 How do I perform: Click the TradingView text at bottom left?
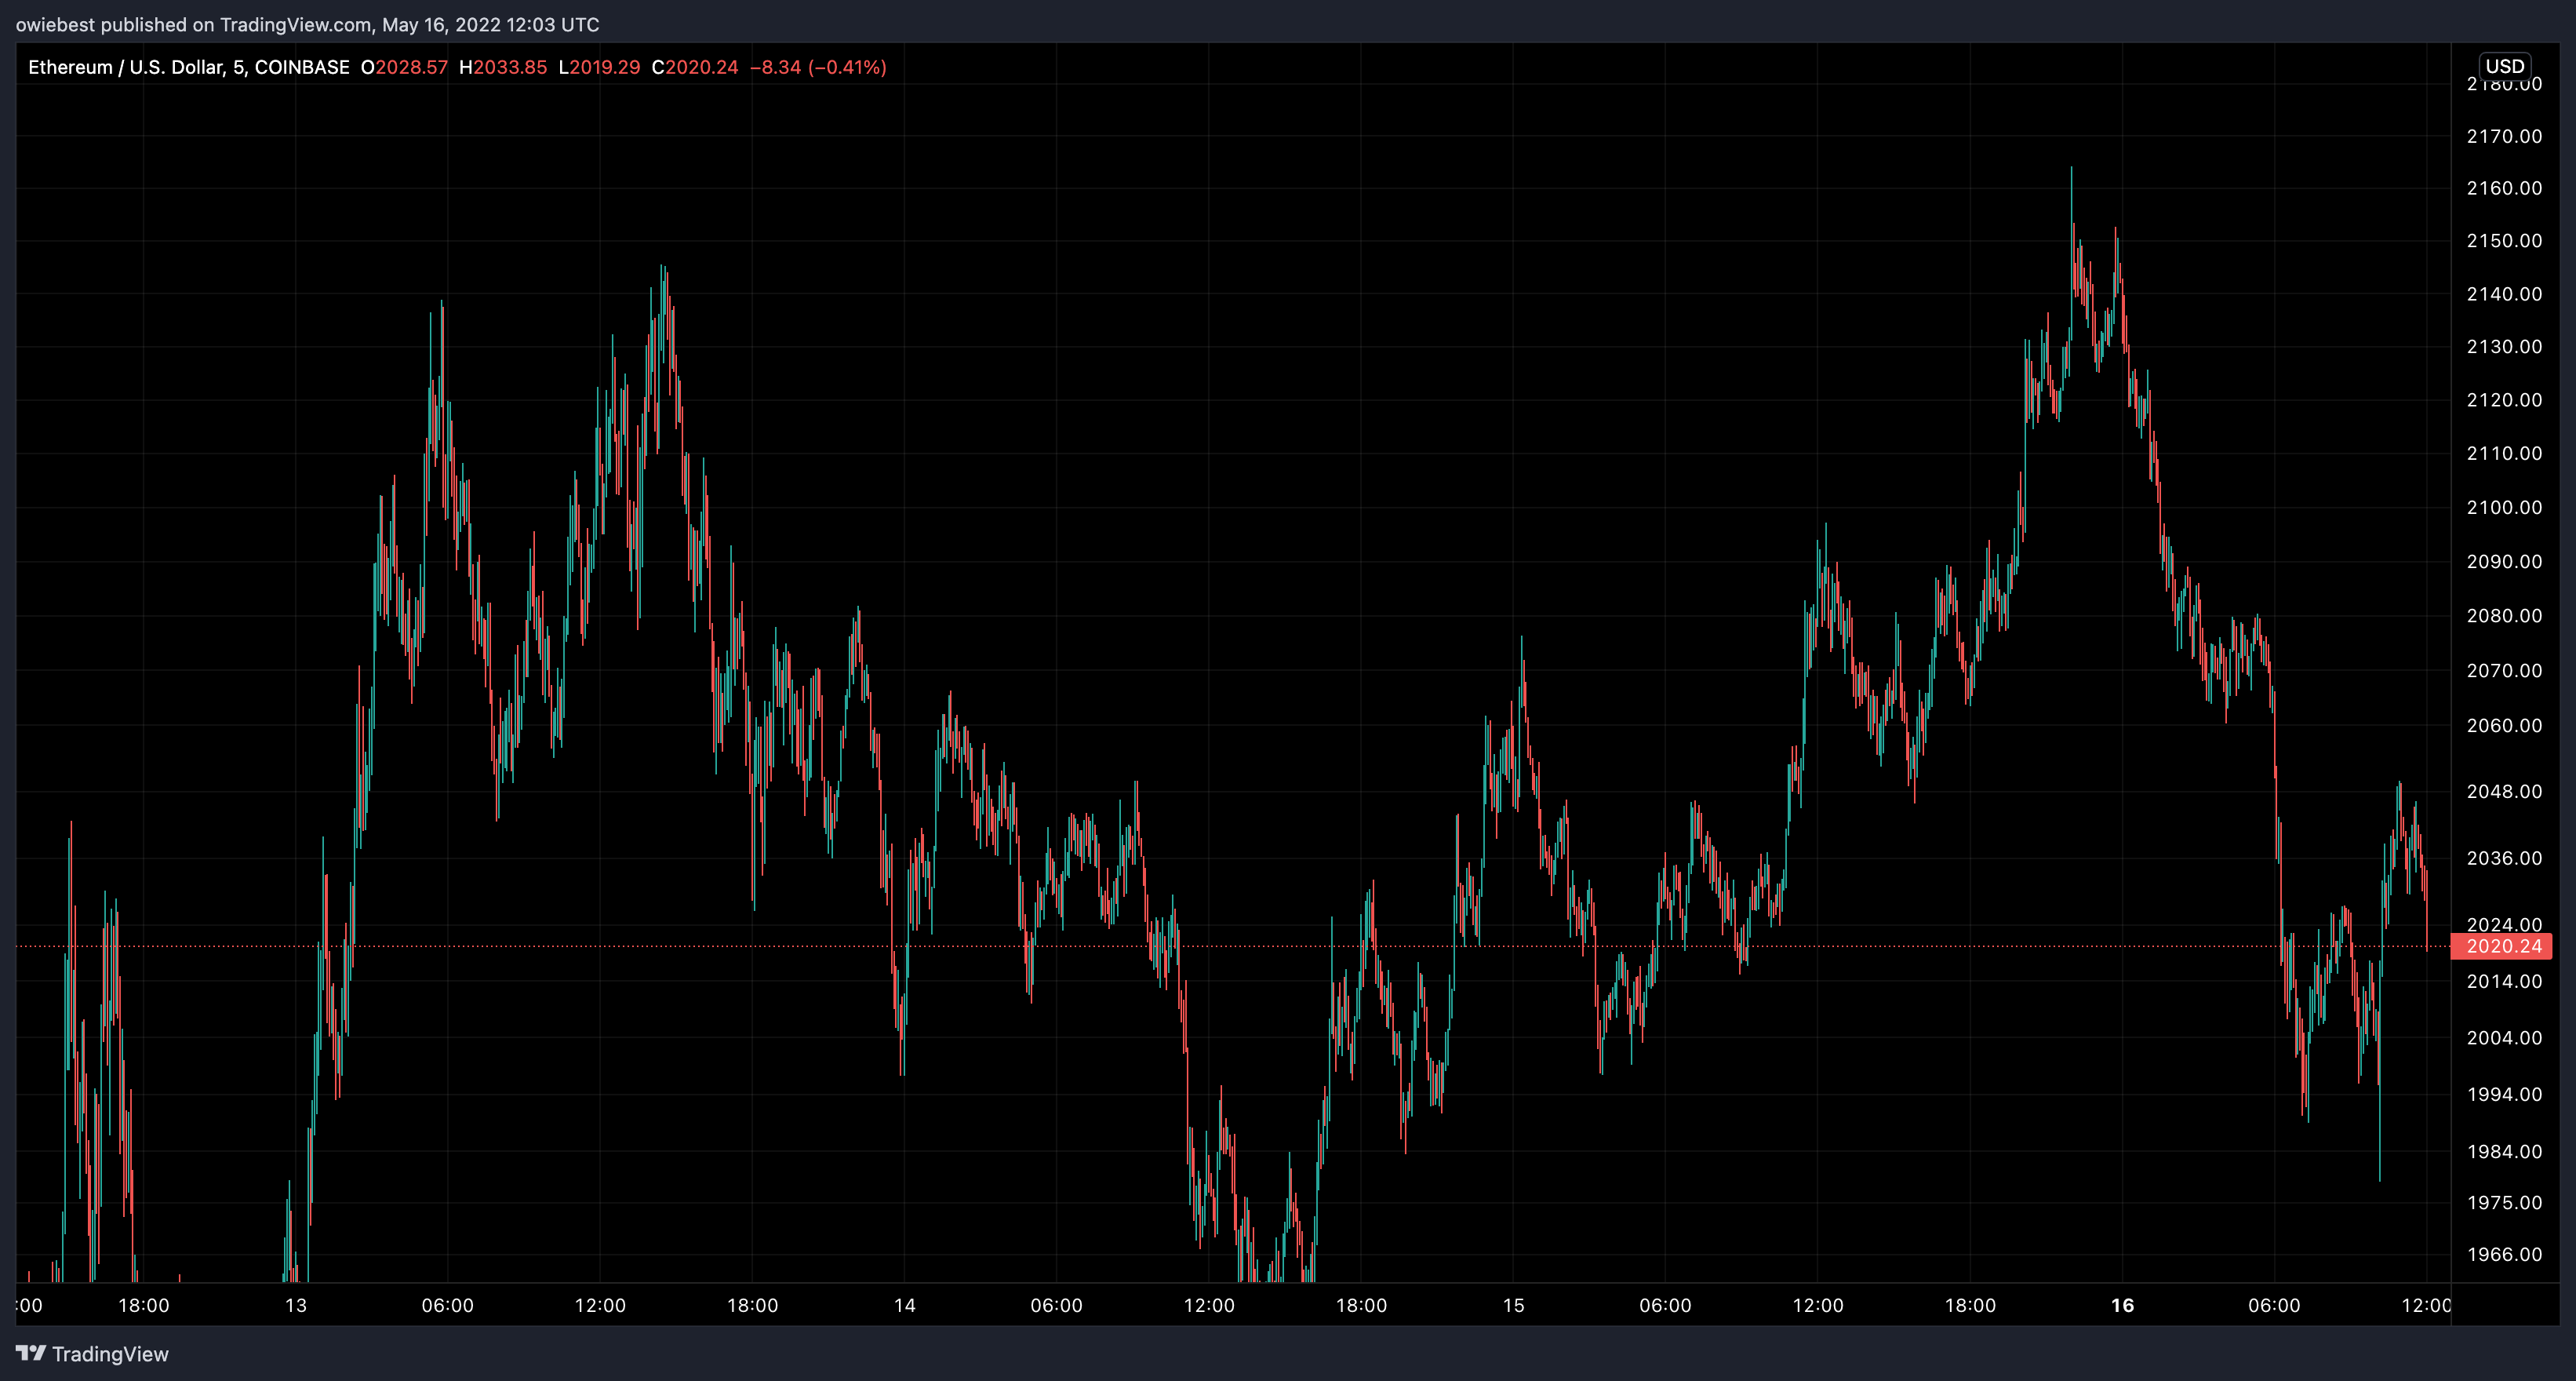(x=110, y=1354)
